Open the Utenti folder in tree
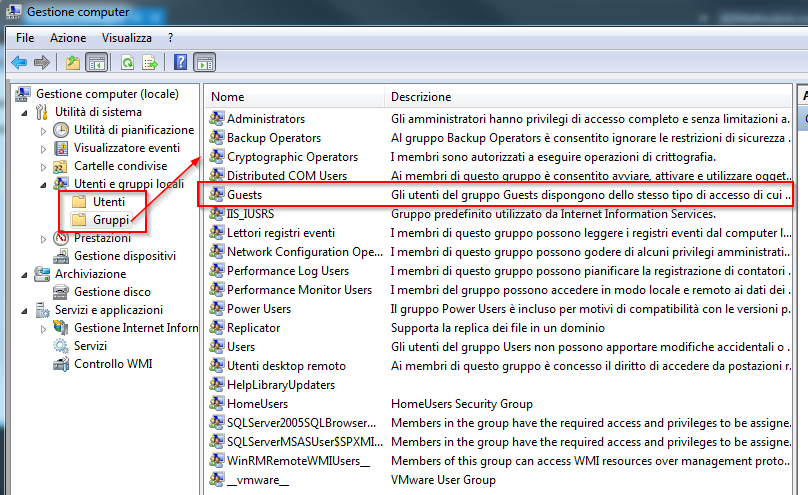Image resolution: width=808 pixels, height=495 pixels. [x=109, y=202]
